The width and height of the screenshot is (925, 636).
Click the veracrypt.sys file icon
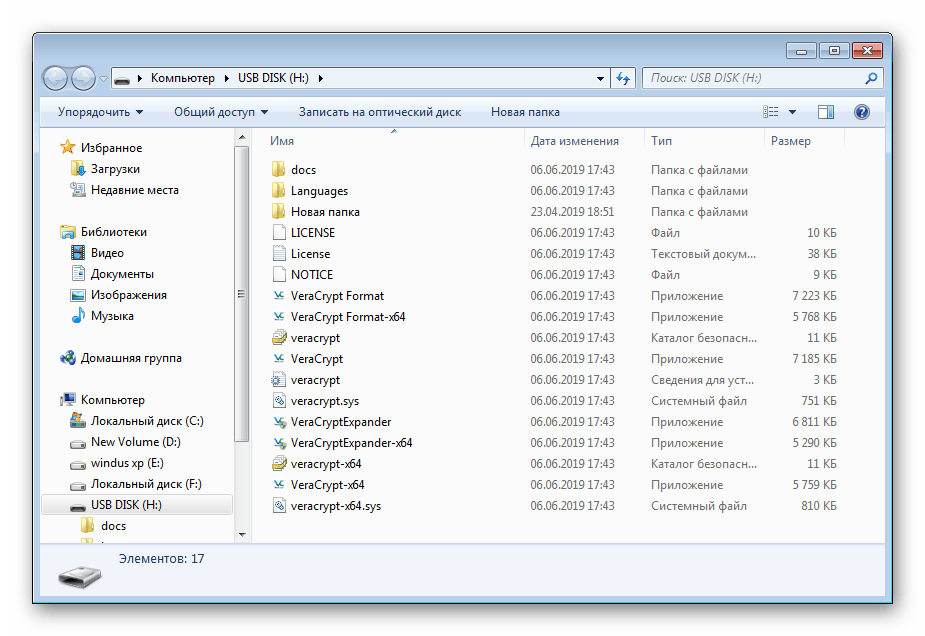click(279, 401)
